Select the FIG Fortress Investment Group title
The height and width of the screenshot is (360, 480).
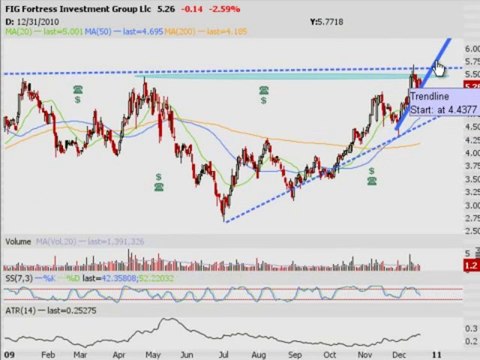(x=78, y=9)
